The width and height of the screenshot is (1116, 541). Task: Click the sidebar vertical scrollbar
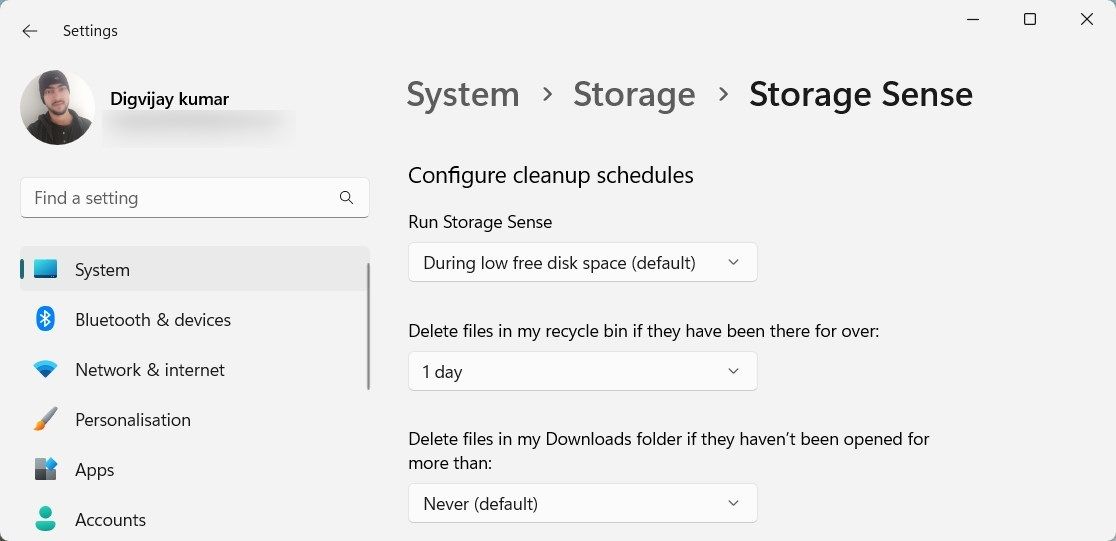tap(368, 326)
